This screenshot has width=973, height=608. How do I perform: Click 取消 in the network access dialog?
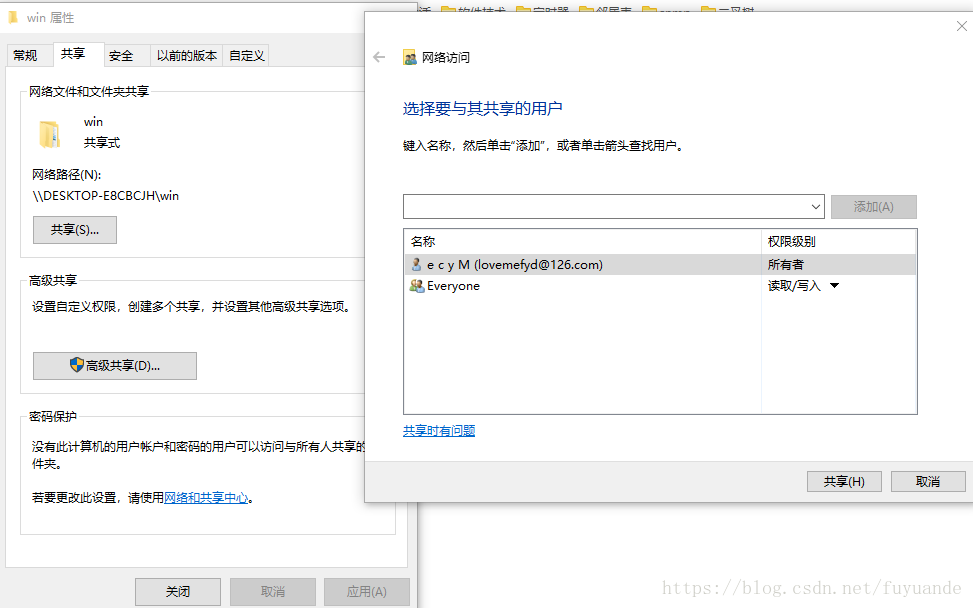pyautogui.click(x=928, y=481)
